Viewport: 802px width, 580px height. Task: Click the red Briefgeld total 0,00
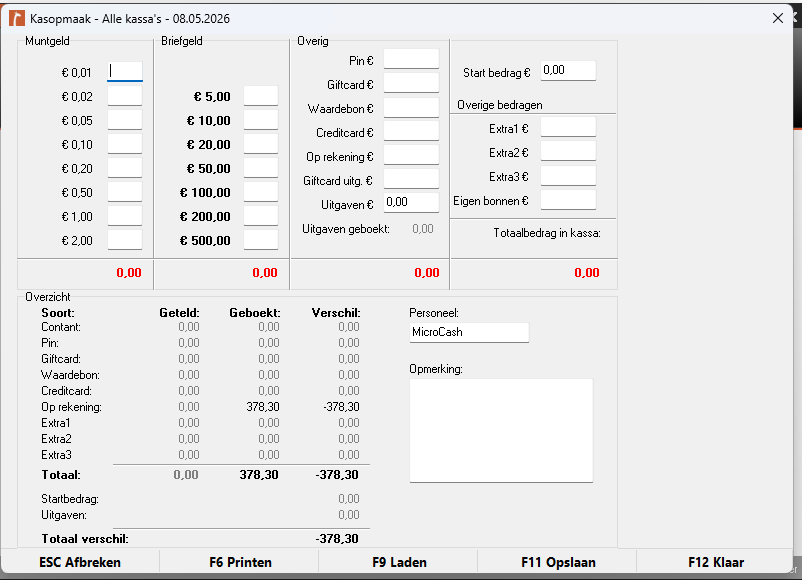click(x=265, y=273)
